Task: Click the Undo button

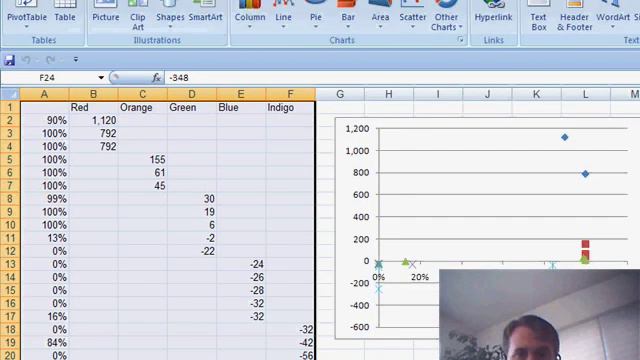Action: [26, 60]
